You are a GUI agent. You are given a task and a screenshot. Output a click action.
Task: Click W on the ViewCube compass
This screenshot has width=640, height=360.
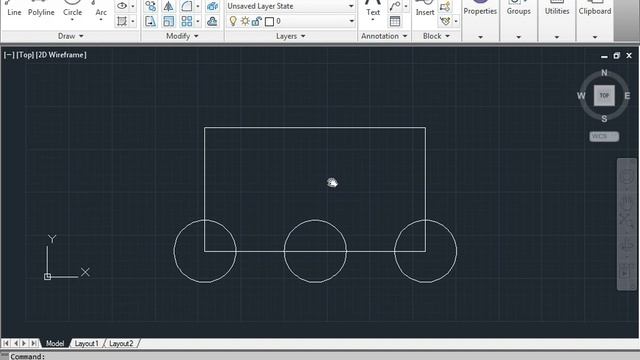[581, 96]
